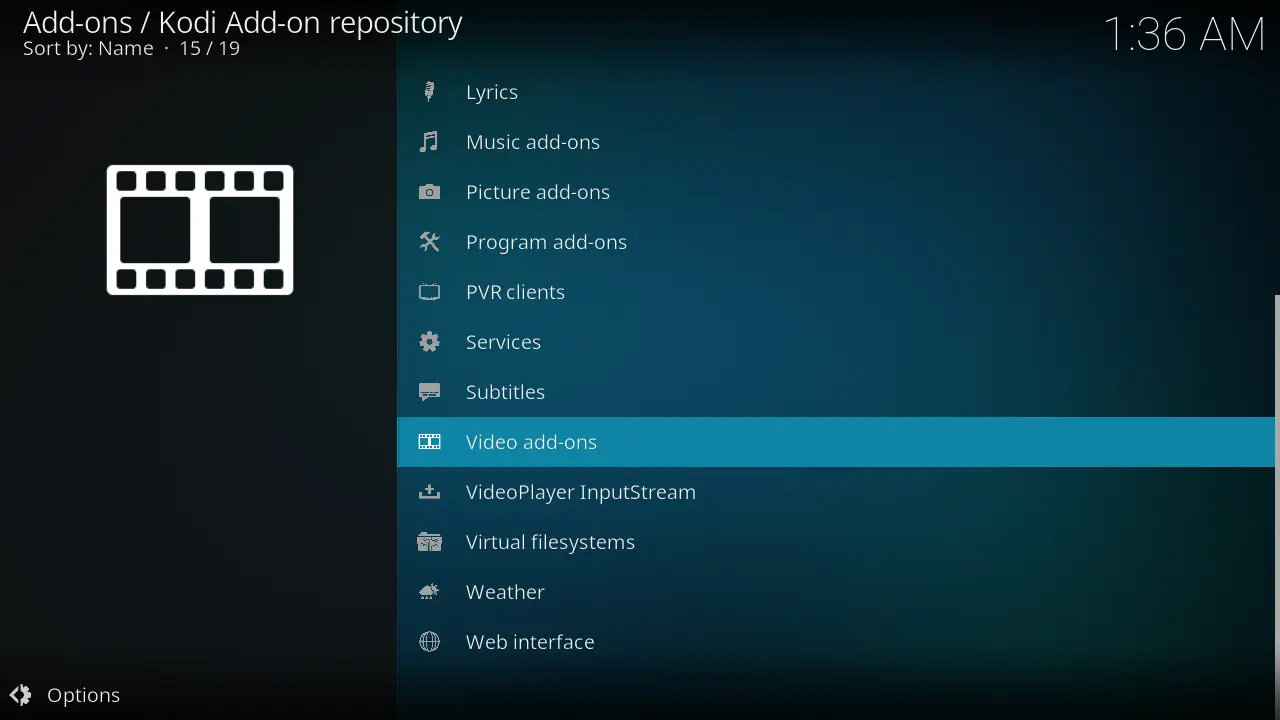Click the Services gear icon

[x=430, y=342]
